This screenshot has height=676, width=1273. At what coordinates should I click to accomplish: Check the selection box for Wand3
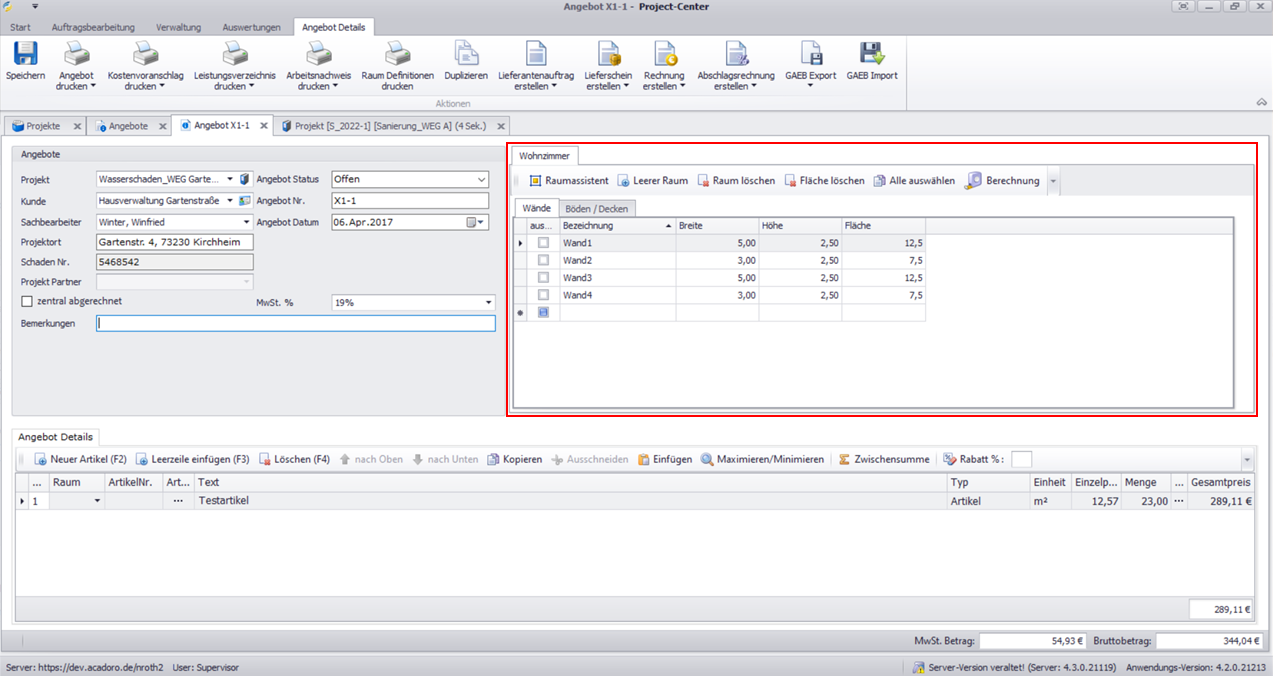coord(543,278)
